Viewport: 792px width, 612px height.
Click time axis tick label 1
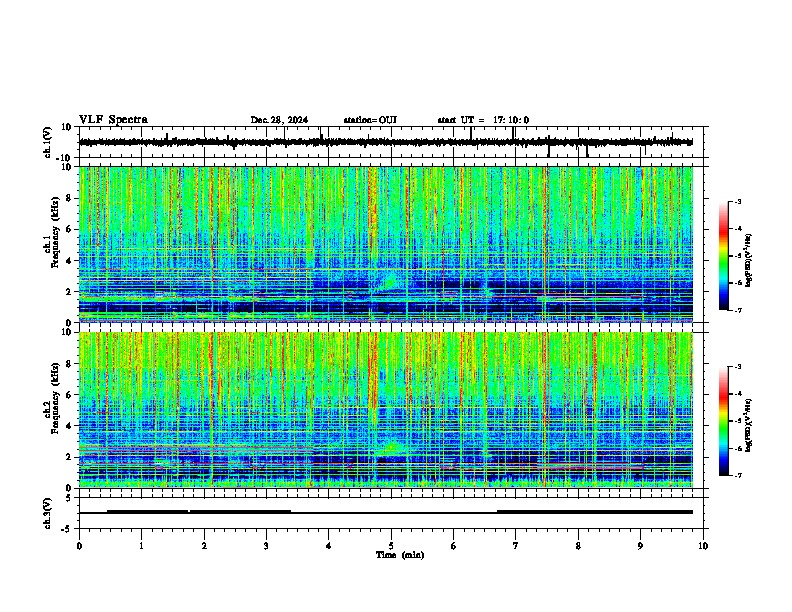(141, 546)
